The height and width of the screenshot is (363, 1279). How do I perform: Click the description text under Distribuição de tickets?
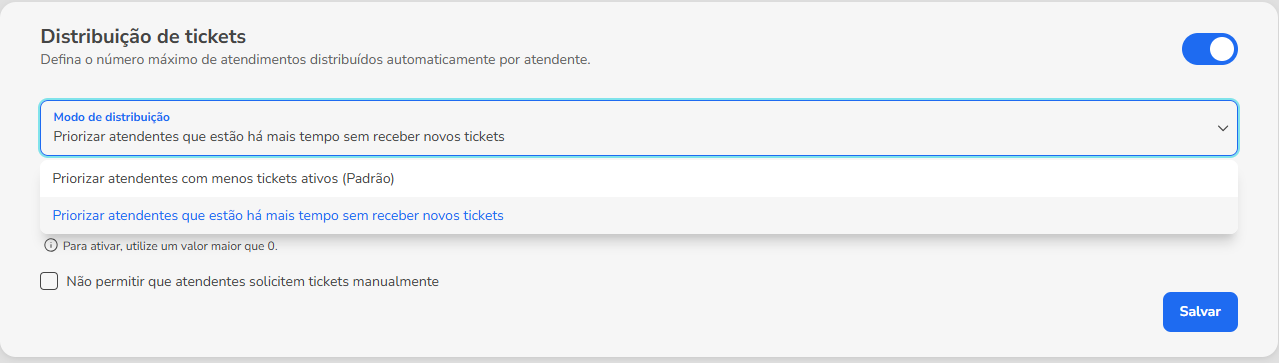pos(316,60)
